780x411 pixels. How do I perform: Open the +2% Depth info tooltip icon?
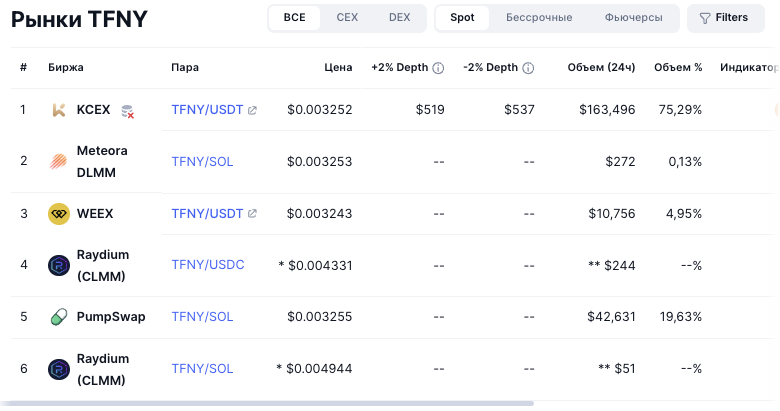tap(438, 68)
